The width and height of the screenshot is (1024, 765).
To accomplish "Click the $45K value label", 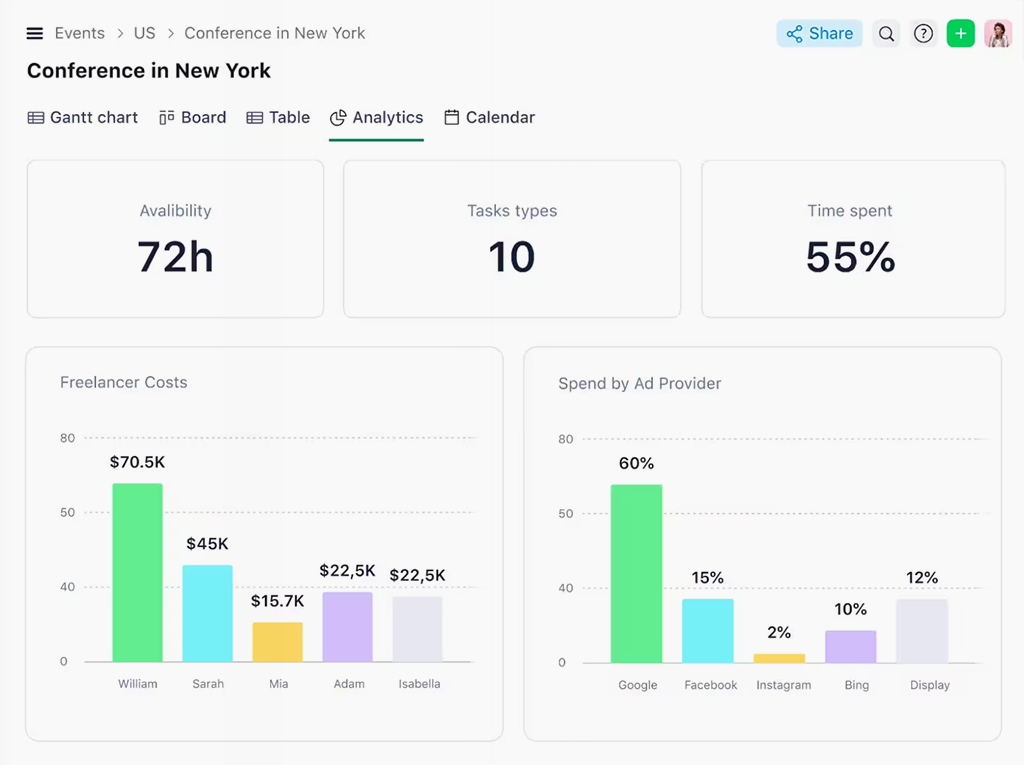I will pyautogui.click(x=208, y=544).
